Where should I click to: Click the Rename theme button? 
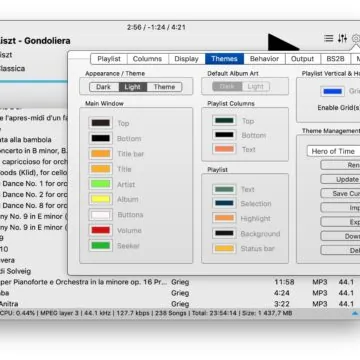(340, 165)
